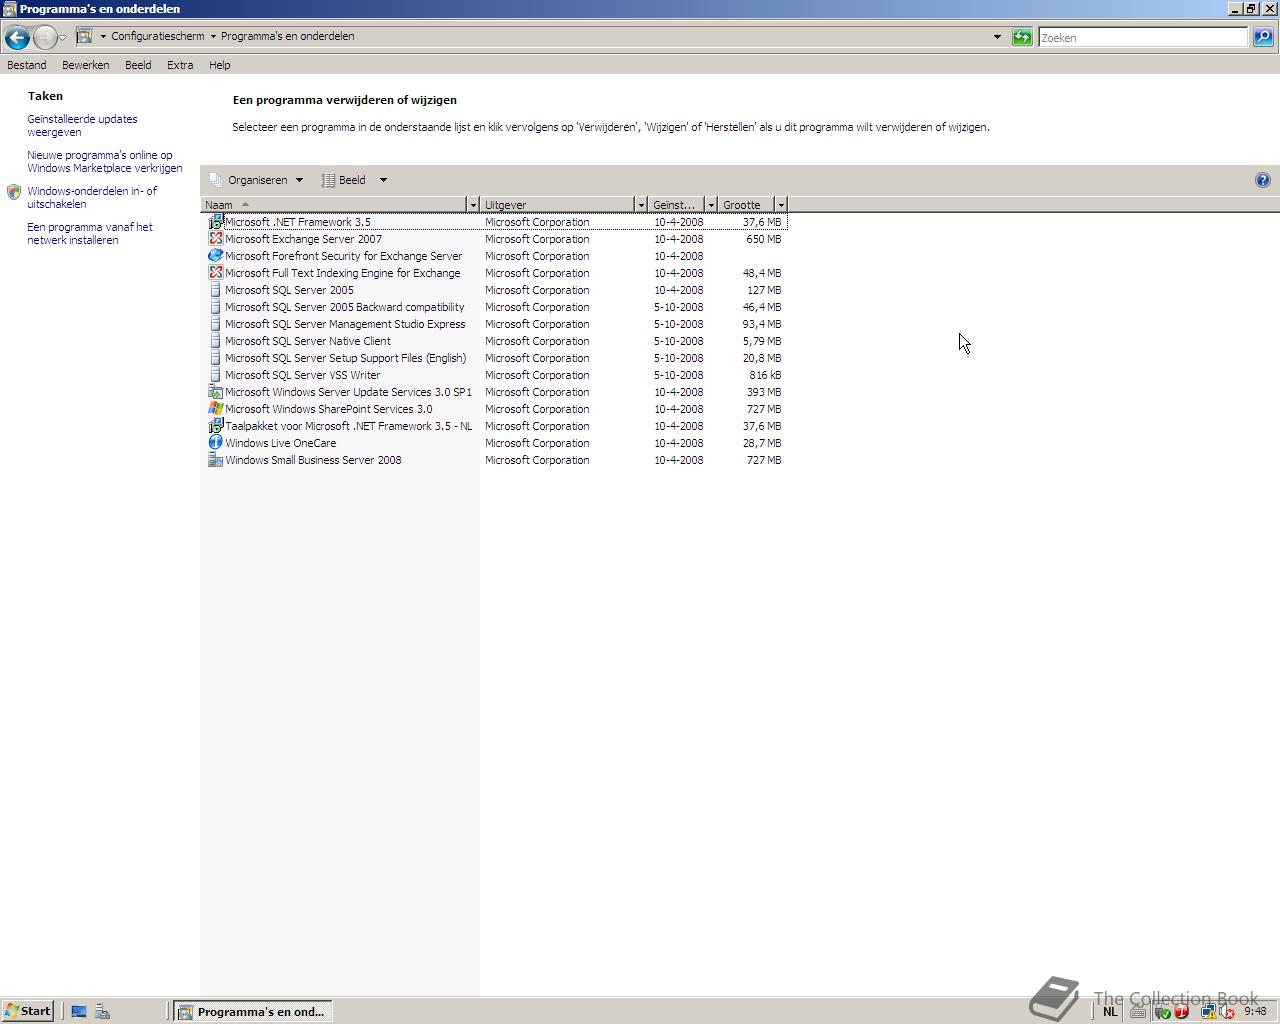Click the Microsoft Exchange Server 2007 name
1280x1024 pixels.
[303, 239]
